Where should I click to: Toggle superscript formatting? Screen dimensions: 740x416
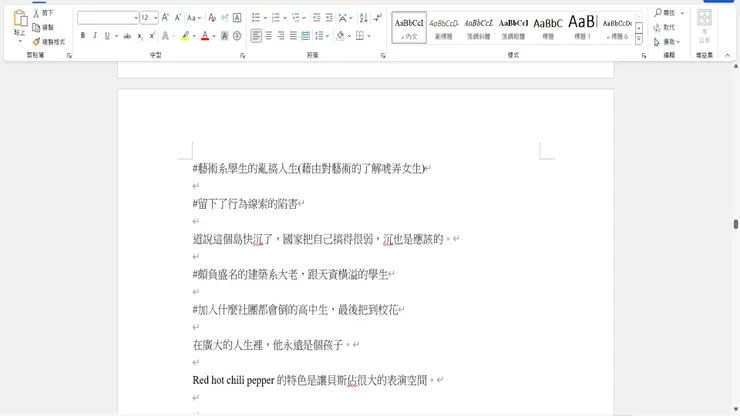(x=152, y=36)
